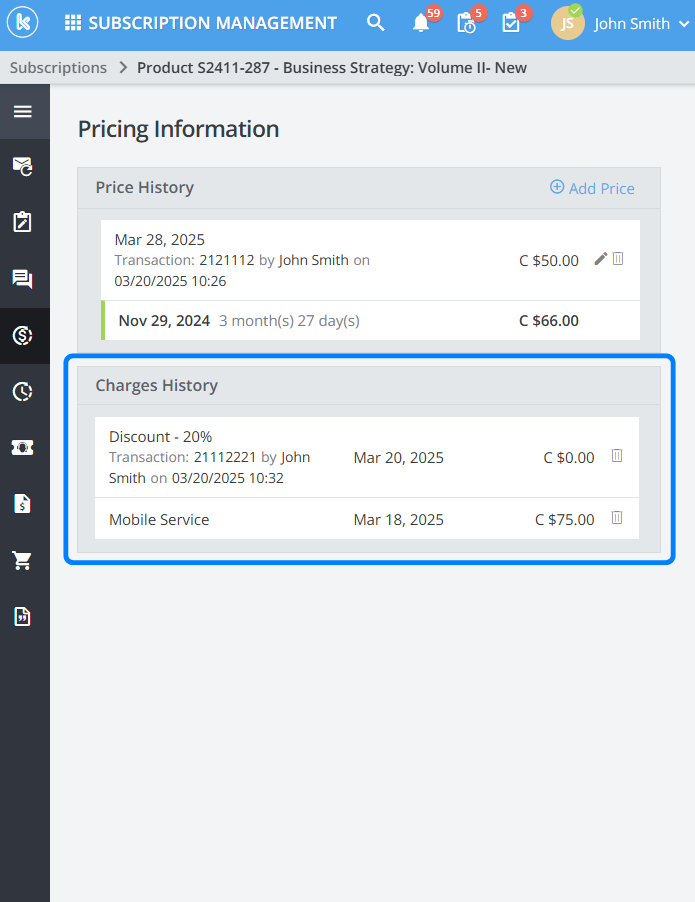Viewport: 695px width, 902px height.
Task: Click the Add Price link
Action: [x=592, y=188]
